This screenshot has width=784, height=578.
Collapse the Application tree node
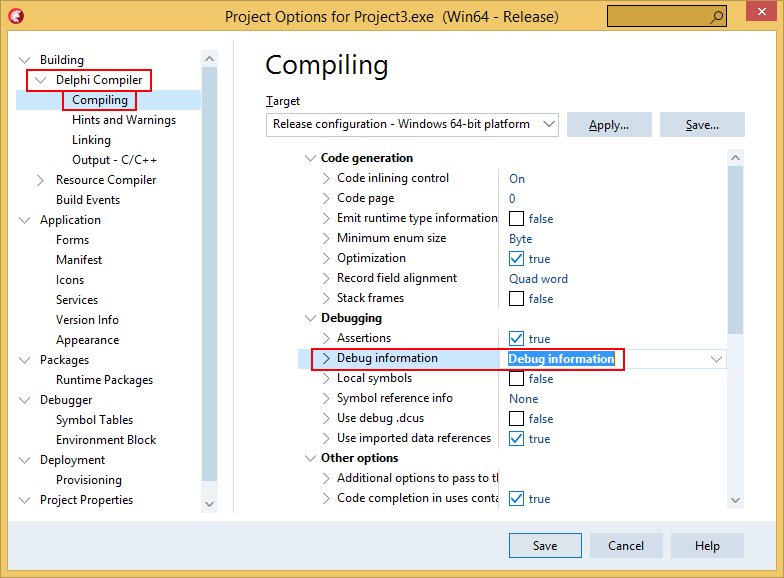tap(24, 220)
